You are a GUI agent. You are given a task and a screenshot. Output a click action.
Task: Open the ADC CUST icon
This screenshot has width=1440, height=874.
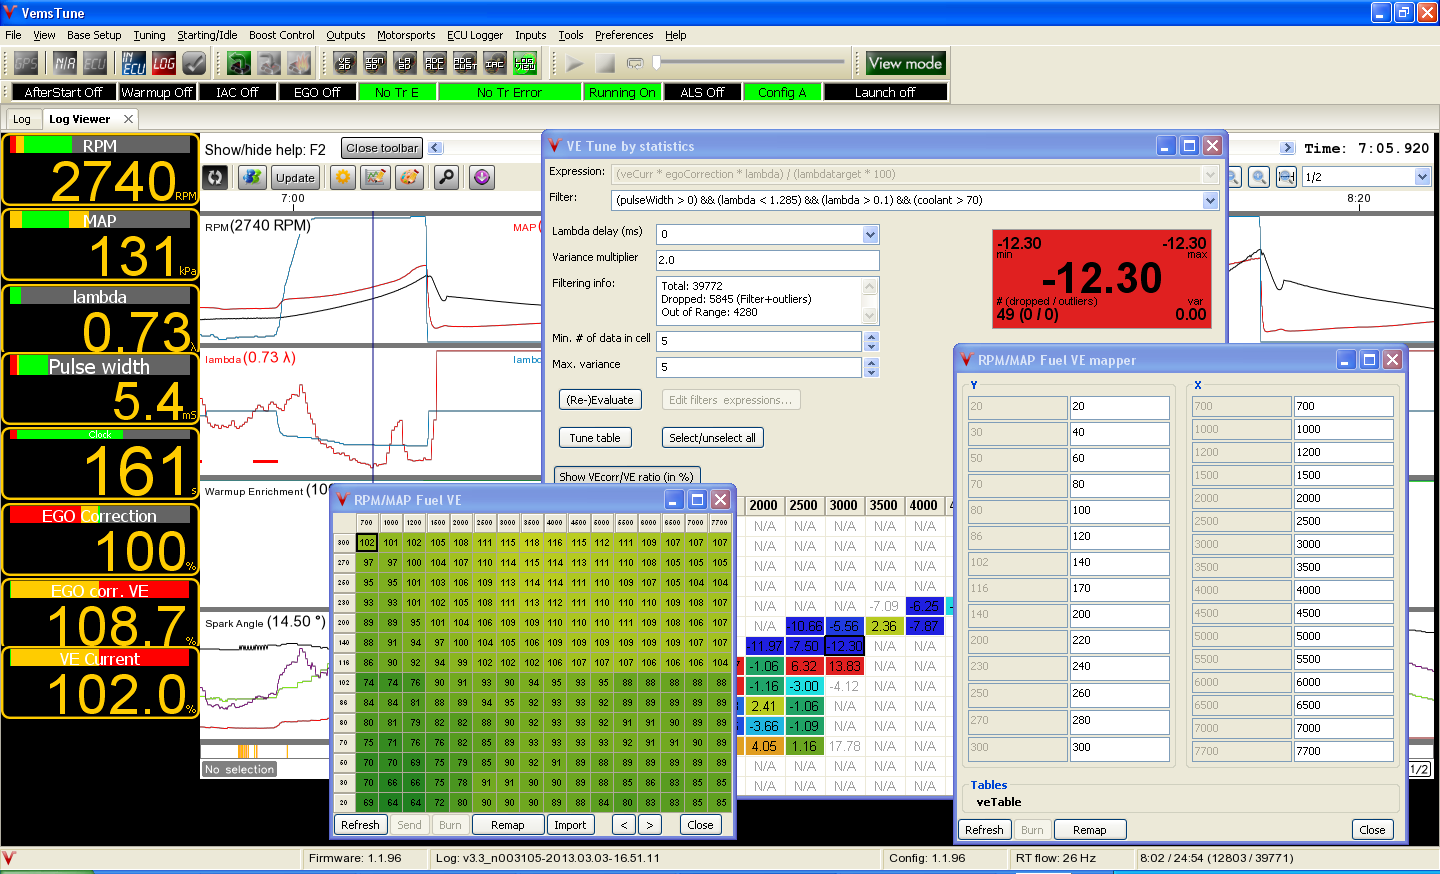point(465,64)
